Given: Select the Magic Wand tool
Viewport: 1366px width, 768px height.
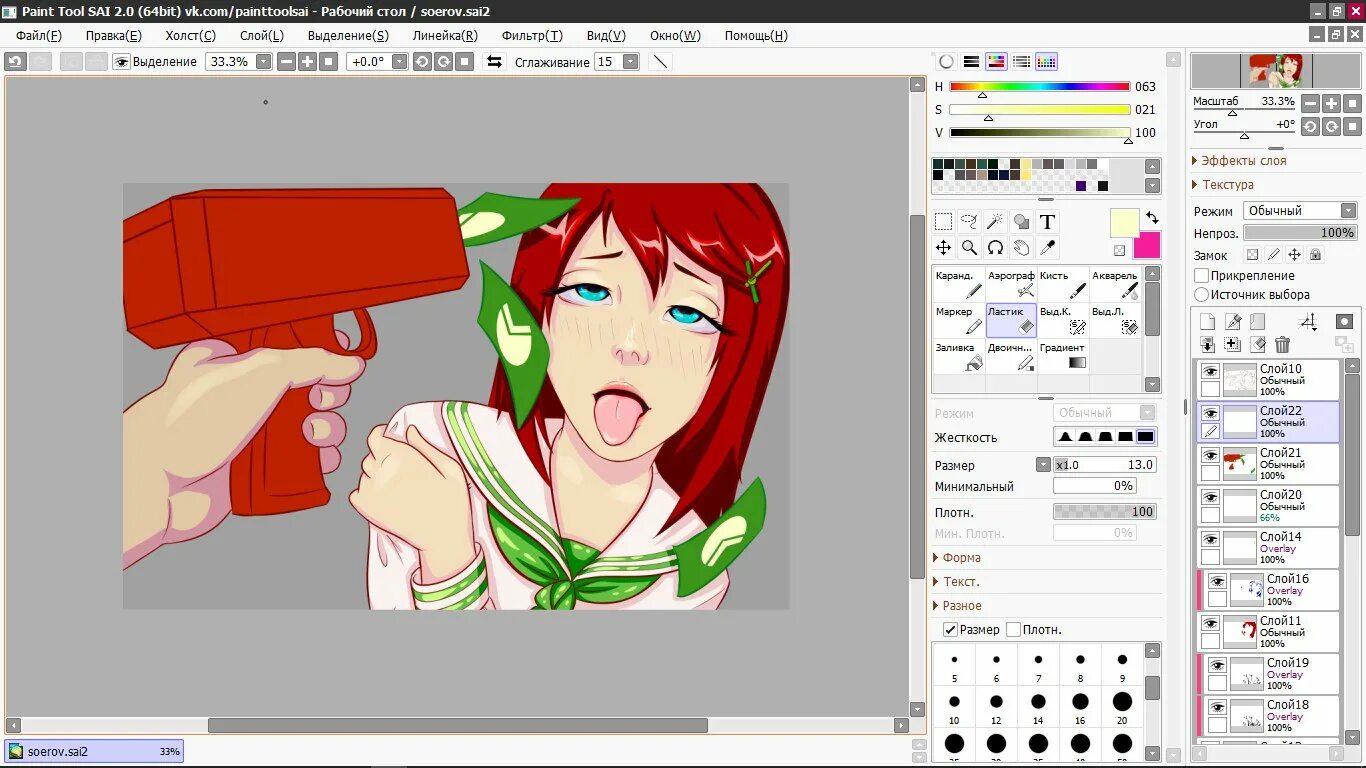Looking at the screenshot, I should (995, 222).
